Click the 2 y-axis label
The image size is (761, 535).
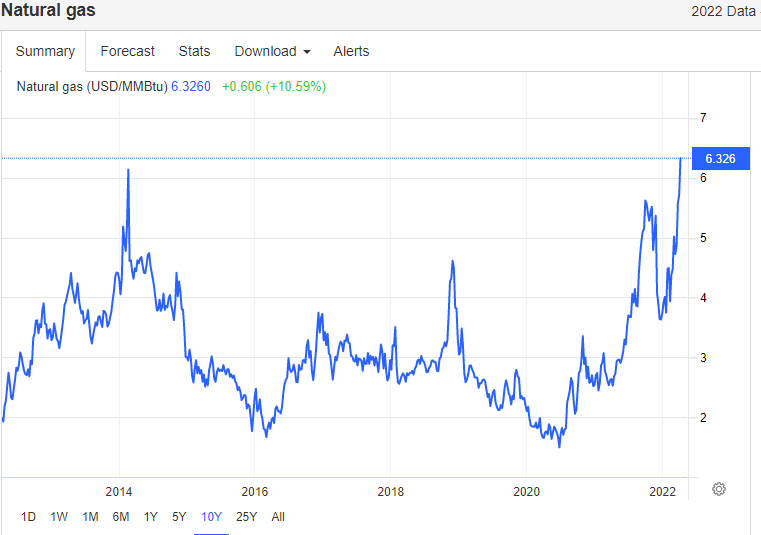click(x=703, y=418)
